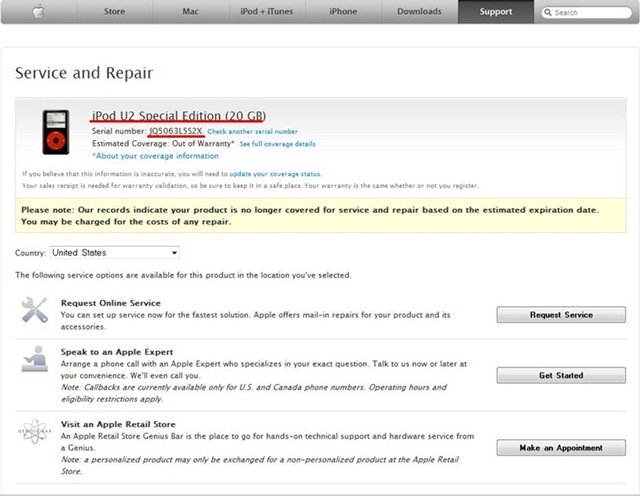
Task: Open the Downloads navigation tab
Action: point(420,11)
